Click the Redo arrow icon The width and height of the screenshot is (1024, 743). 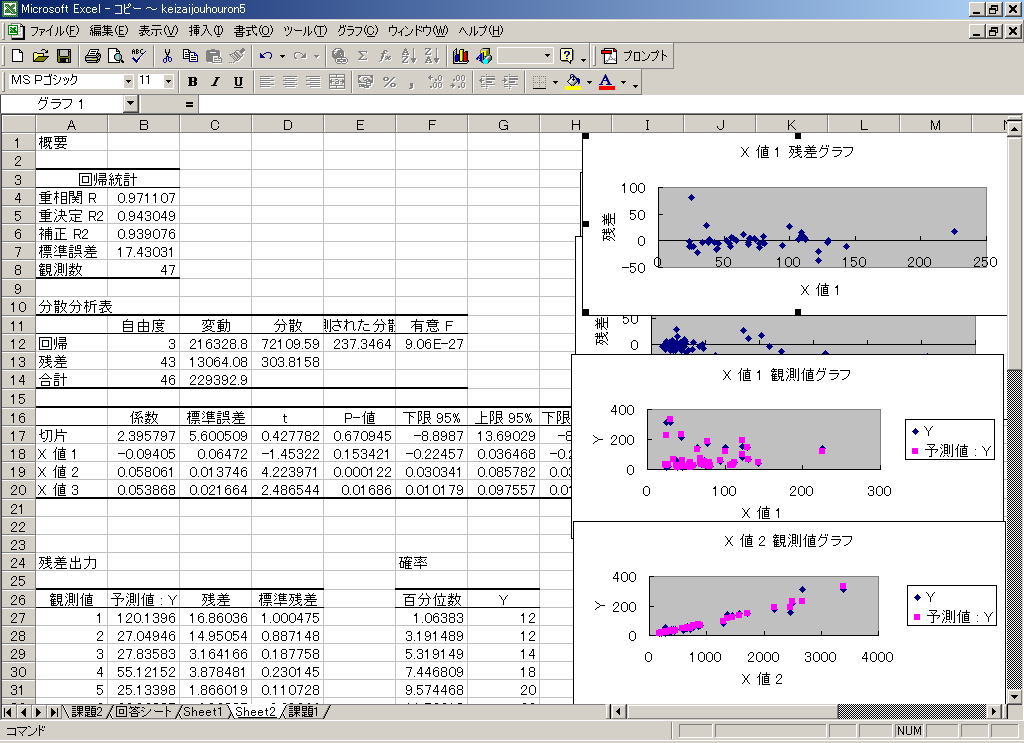[x=300, y=56]
